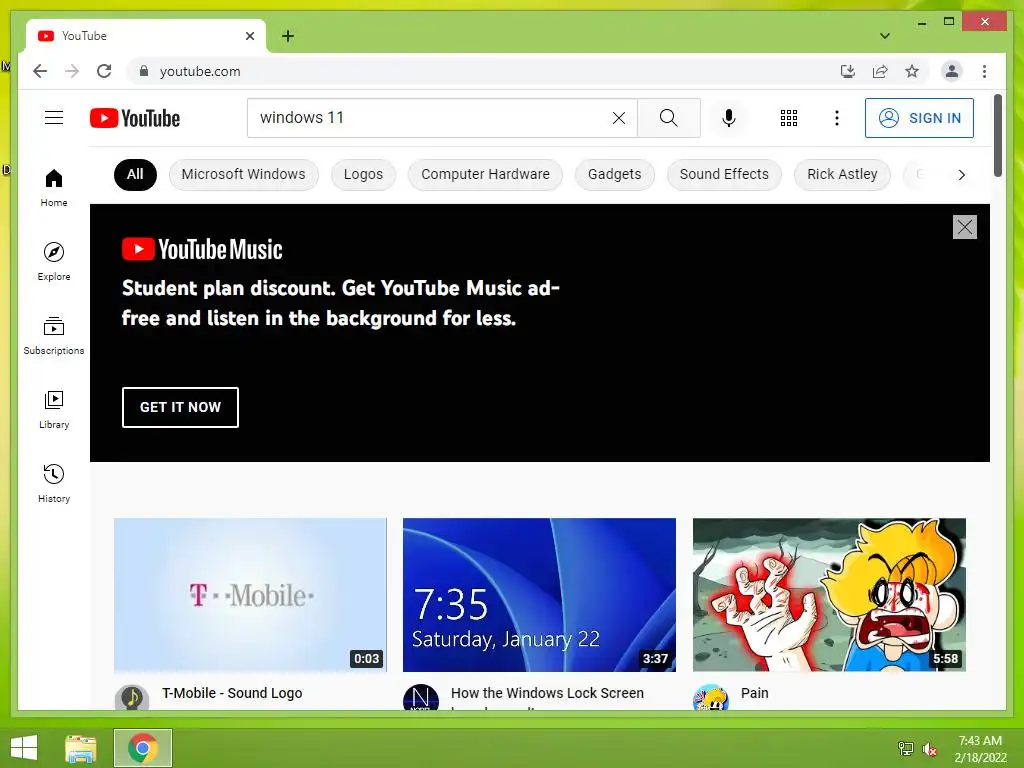This screenshot has width=1024, height=768.
Task: Clear the search box with the X
Action: (x=618, y=118)
